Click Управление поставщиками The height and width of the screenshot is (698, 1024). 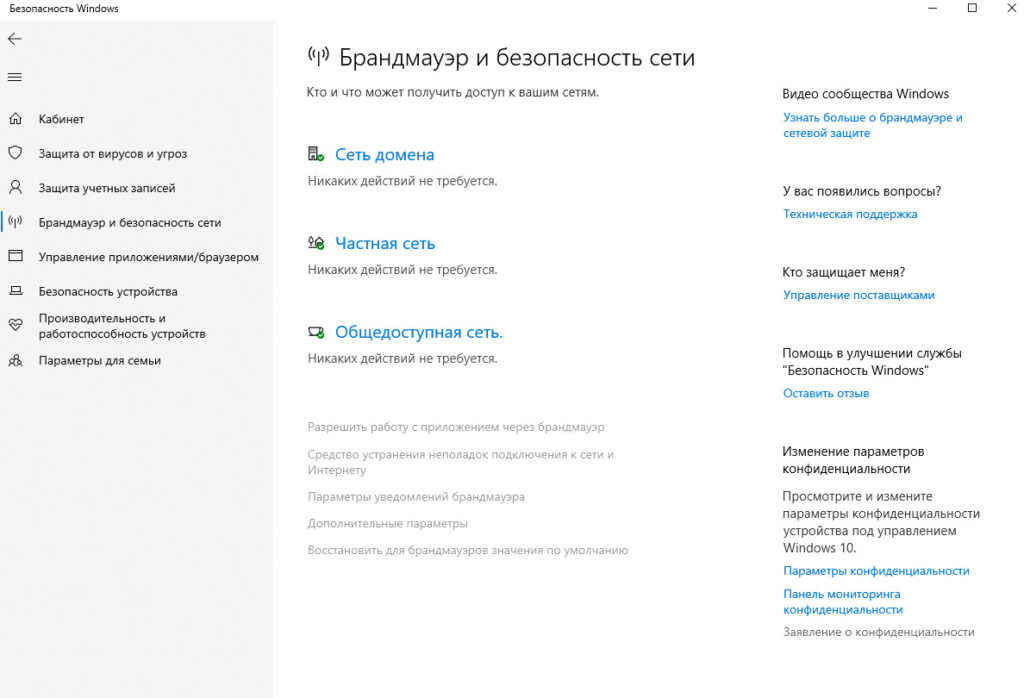tap(859, 294)
